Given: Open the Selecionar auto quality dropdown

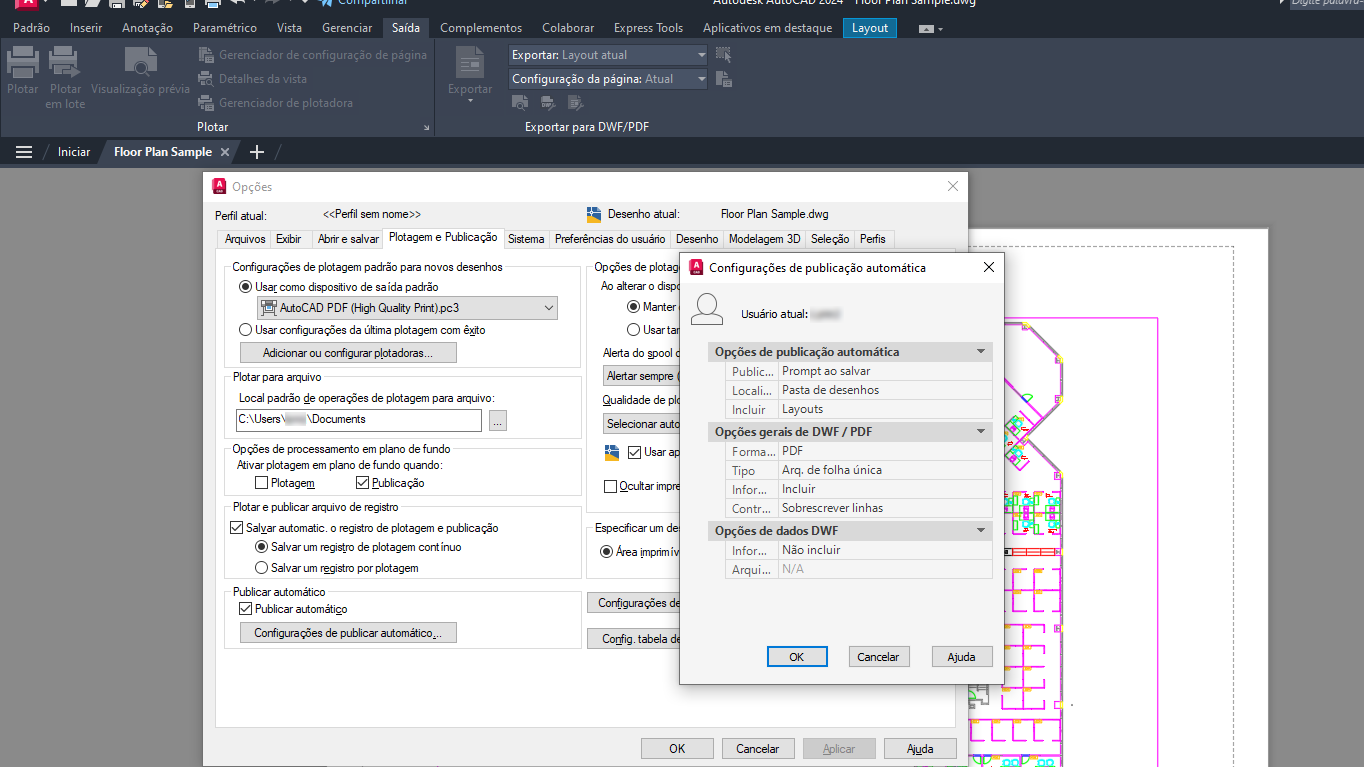Looking at the screenshot, I should [642, 424].
